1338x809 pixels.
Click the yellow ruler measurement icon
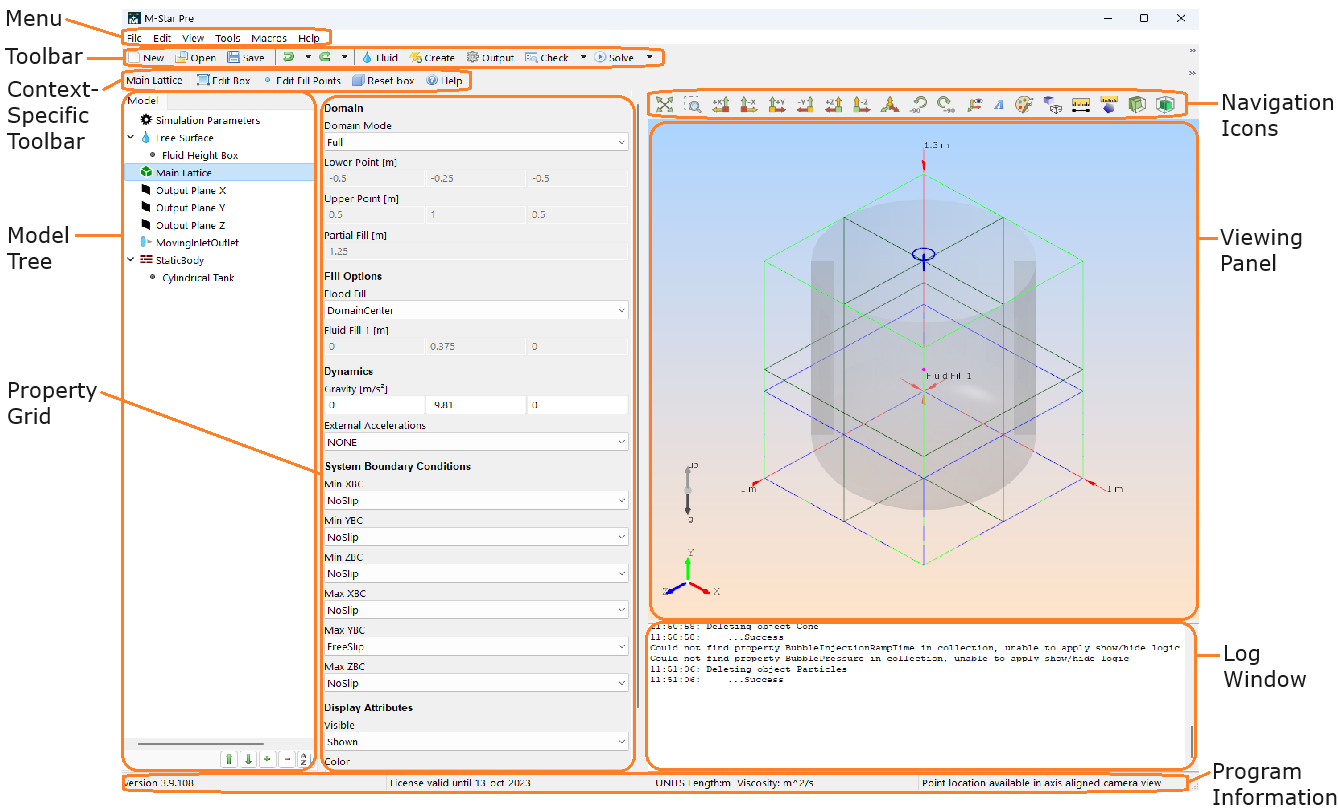pyautogui.click(x=1080, y=104)
